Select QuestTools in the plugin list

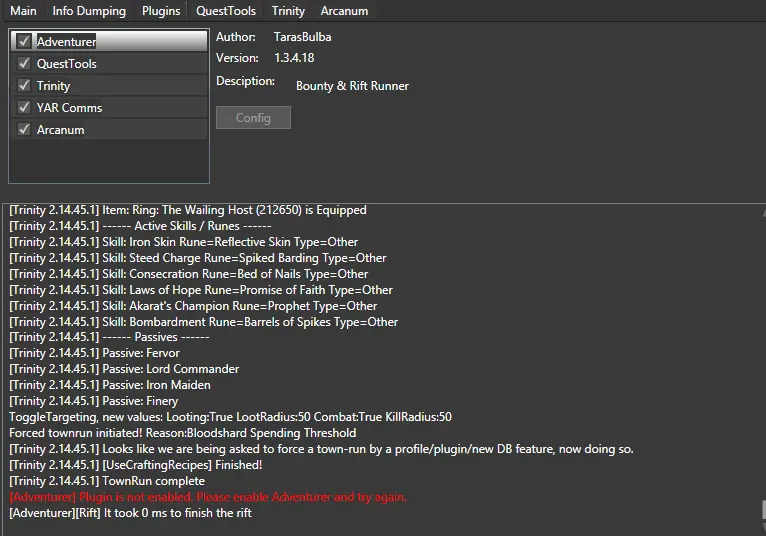(109, 64)
